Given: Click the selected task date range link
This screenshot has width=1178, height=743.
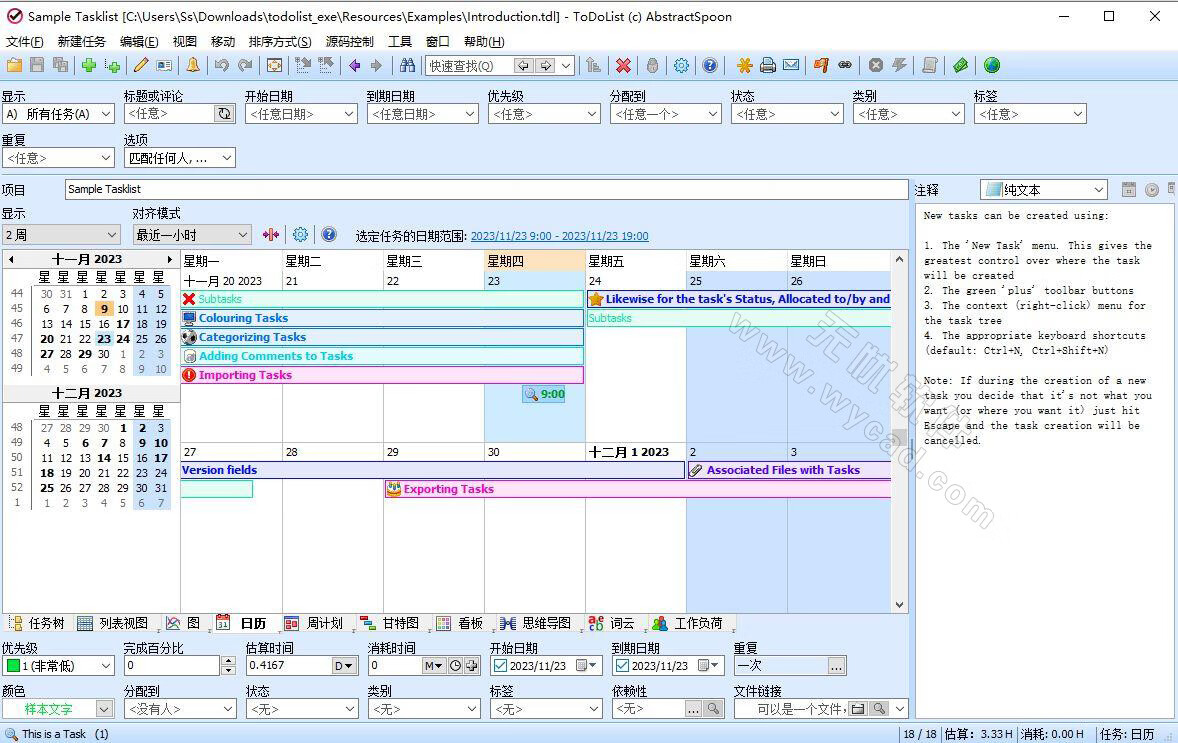Looking at the screenshot, I should (559, 236).
